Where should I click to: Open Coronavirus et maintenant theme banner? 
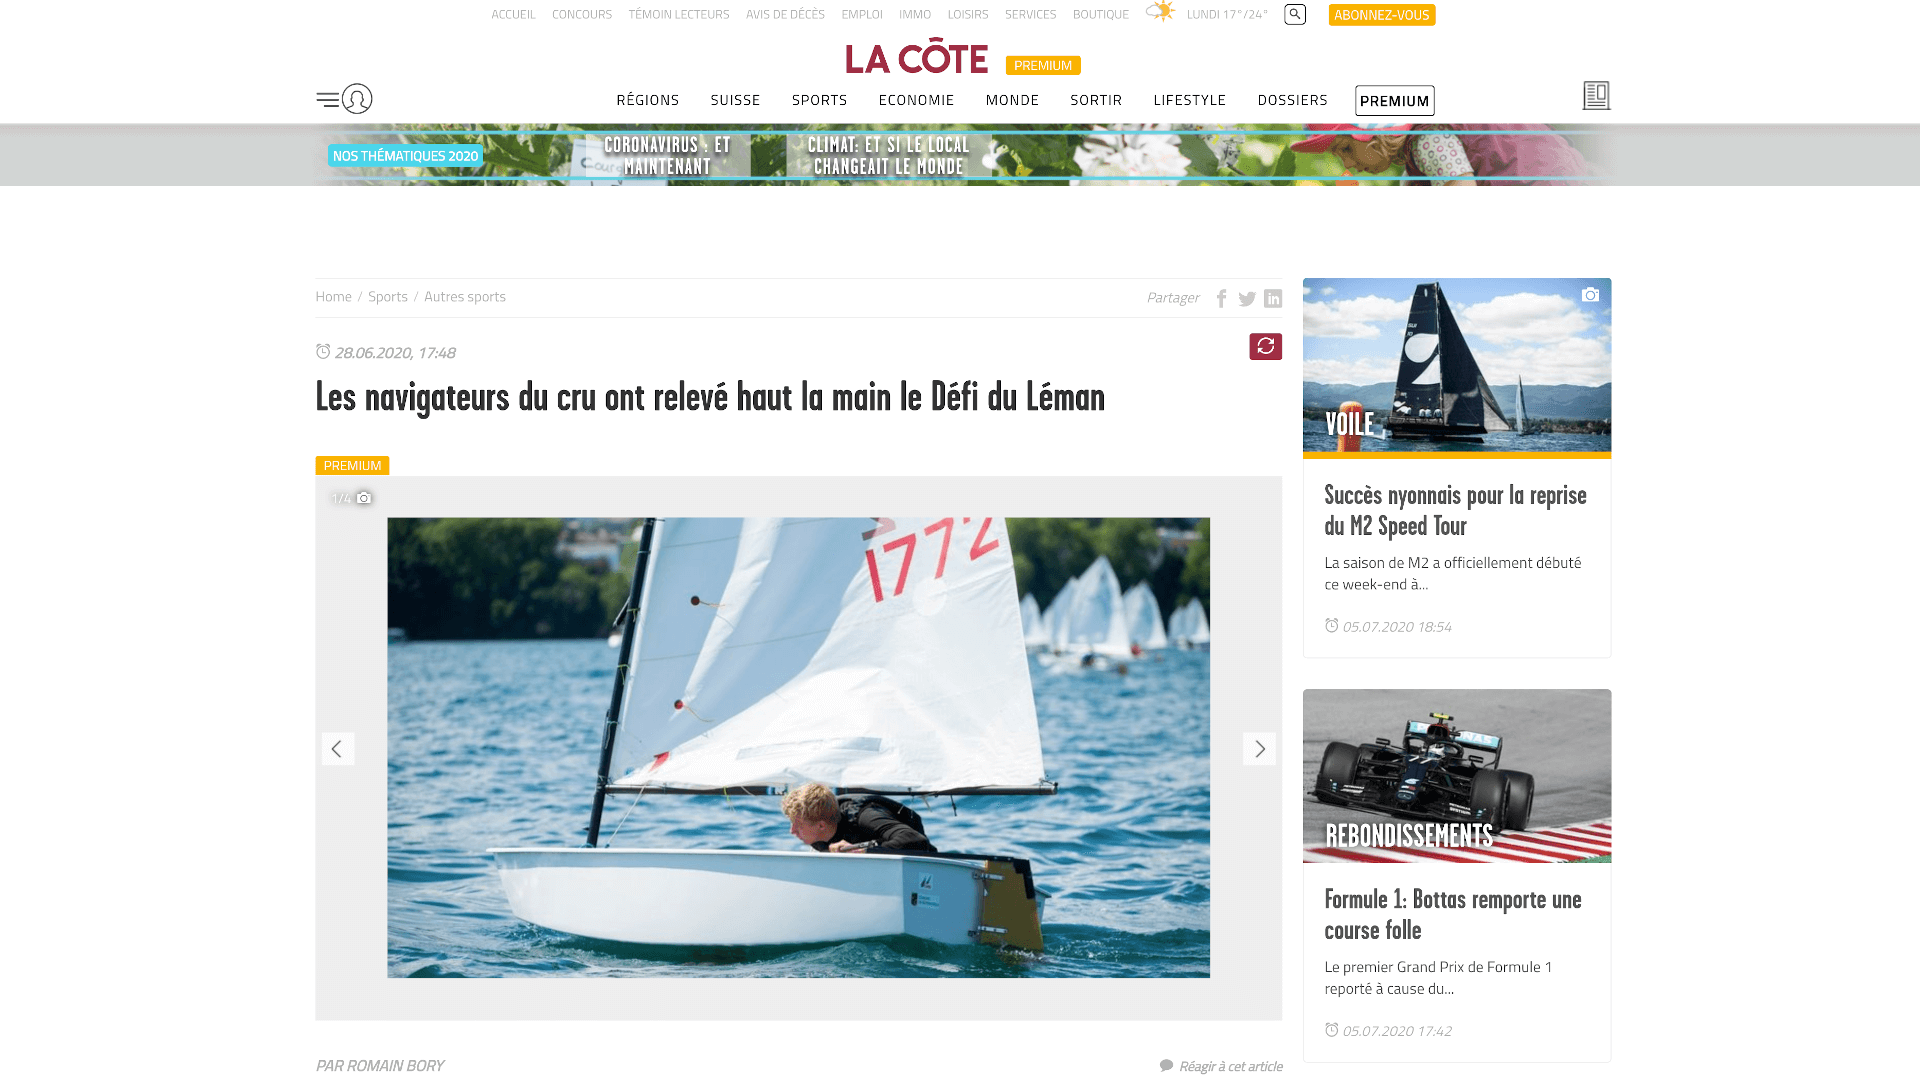point(667,156)
